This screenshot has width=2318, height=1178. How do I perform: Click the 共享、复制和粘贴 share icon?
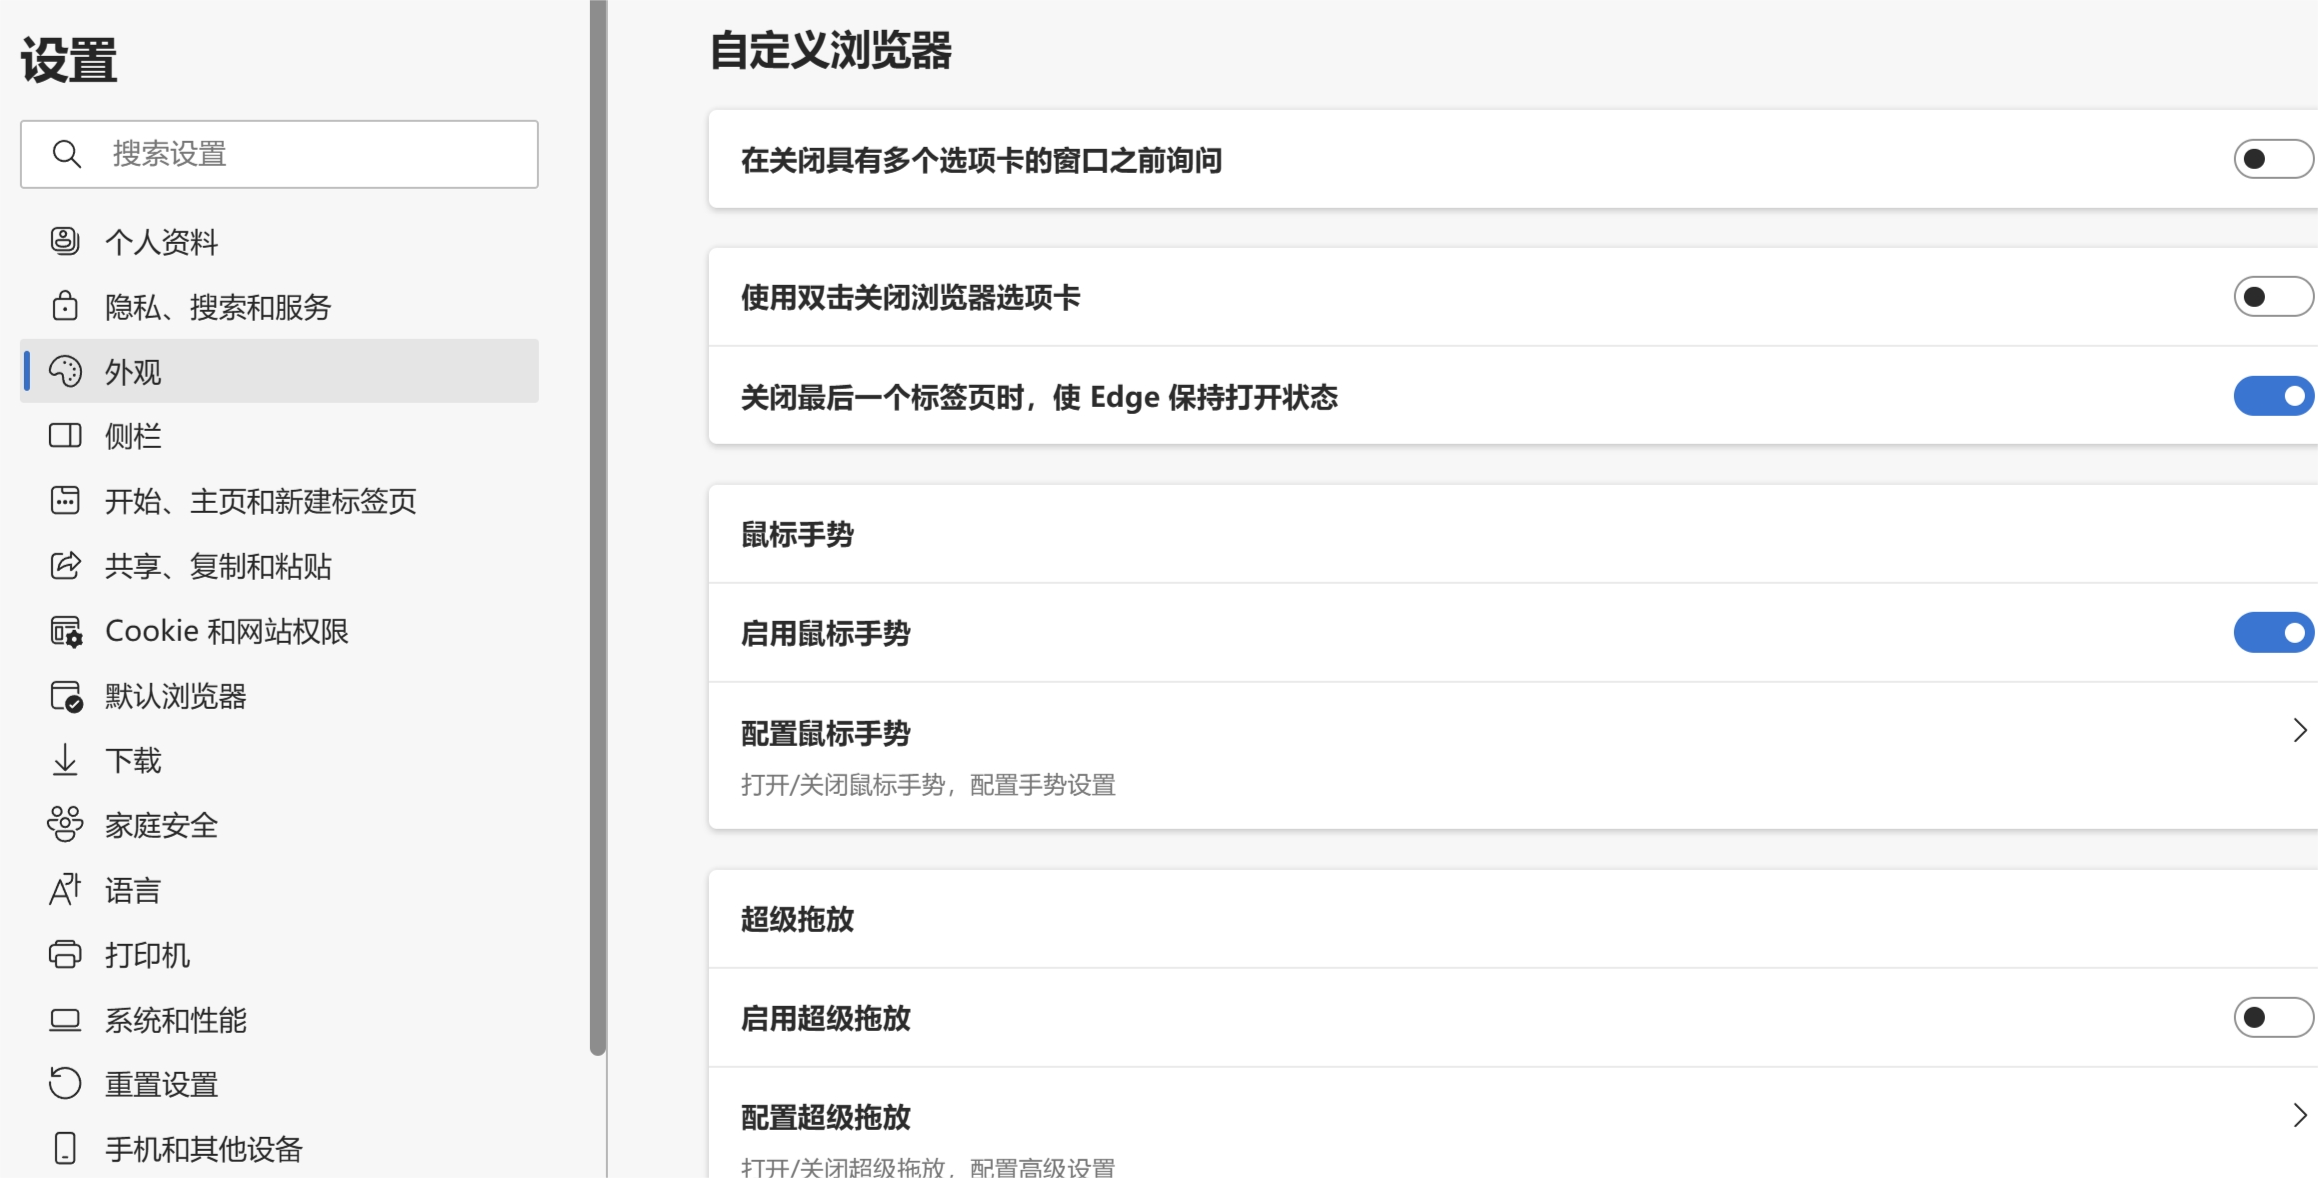coord(65,566)
